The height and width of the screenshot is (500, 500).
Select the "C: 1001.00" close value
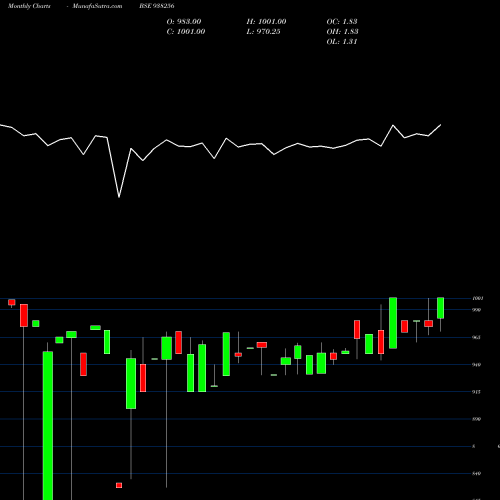(186, 32)
